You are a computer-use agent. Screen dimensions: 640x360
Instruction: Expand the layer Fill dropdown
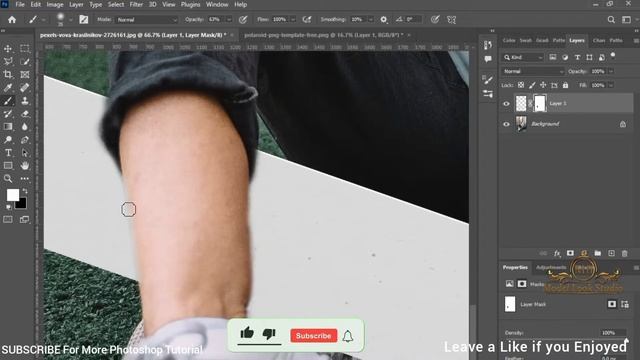[x=611, y=85]
